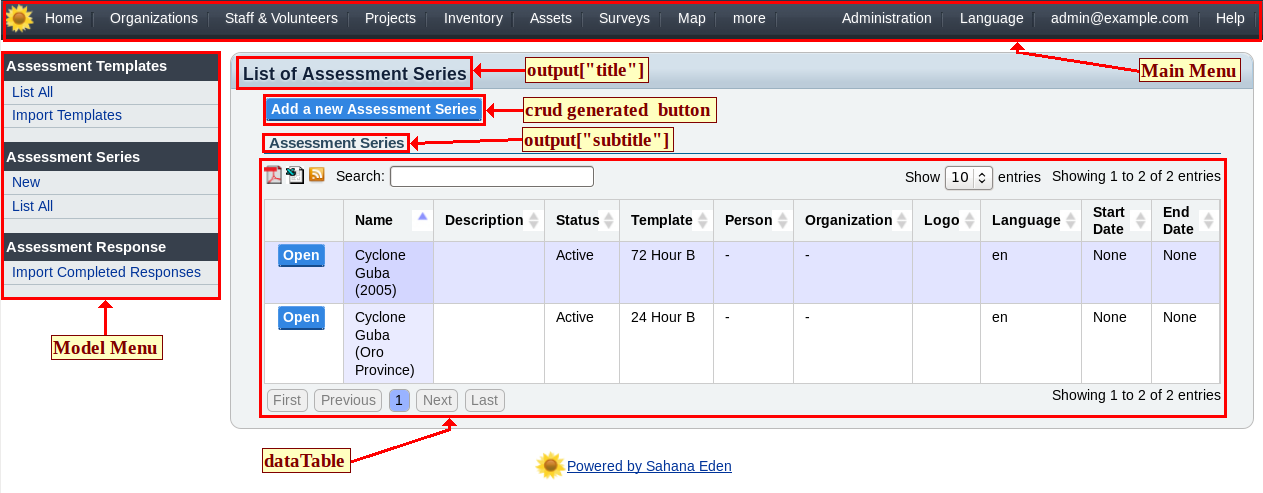
Task: Open the Show entries count dropdown
Action: point(968,177)
